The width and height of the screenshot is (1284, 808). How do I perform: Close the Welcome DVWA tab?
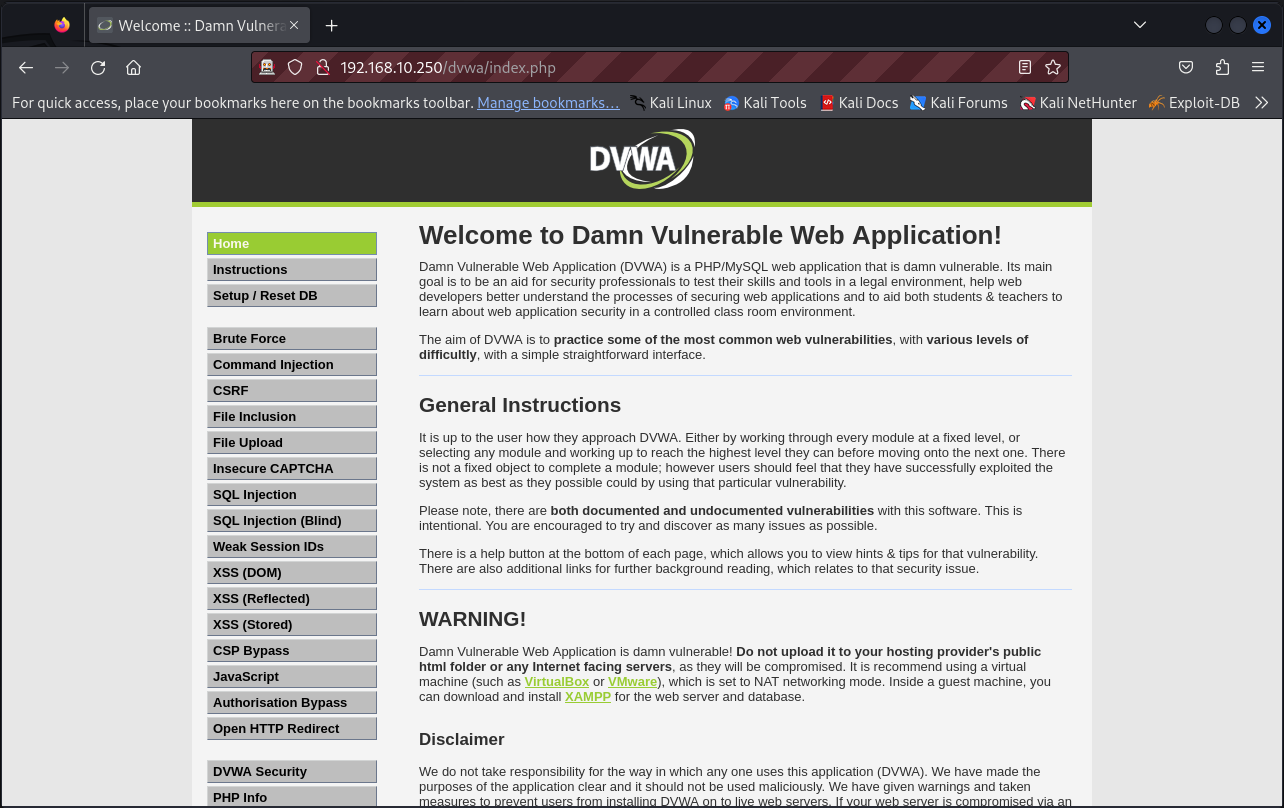click(x=294, y=25)
